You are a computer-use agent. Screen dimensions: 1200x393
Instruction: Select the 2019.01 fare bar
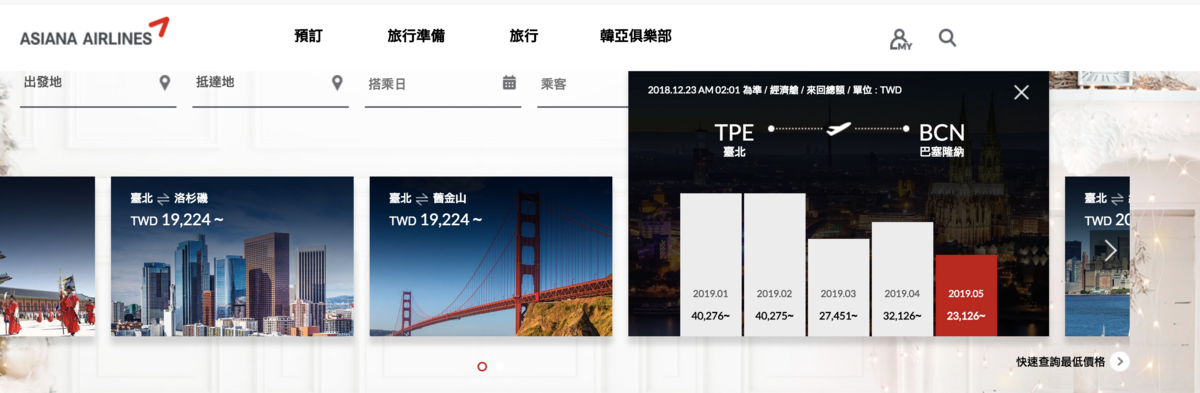(711, 265)
